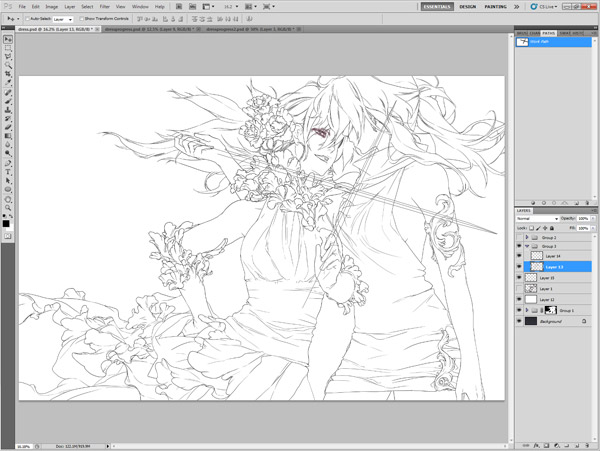Hide Layer 14 visibility eye
This screenshot has height=451, width=600.
tap(519, 256)
